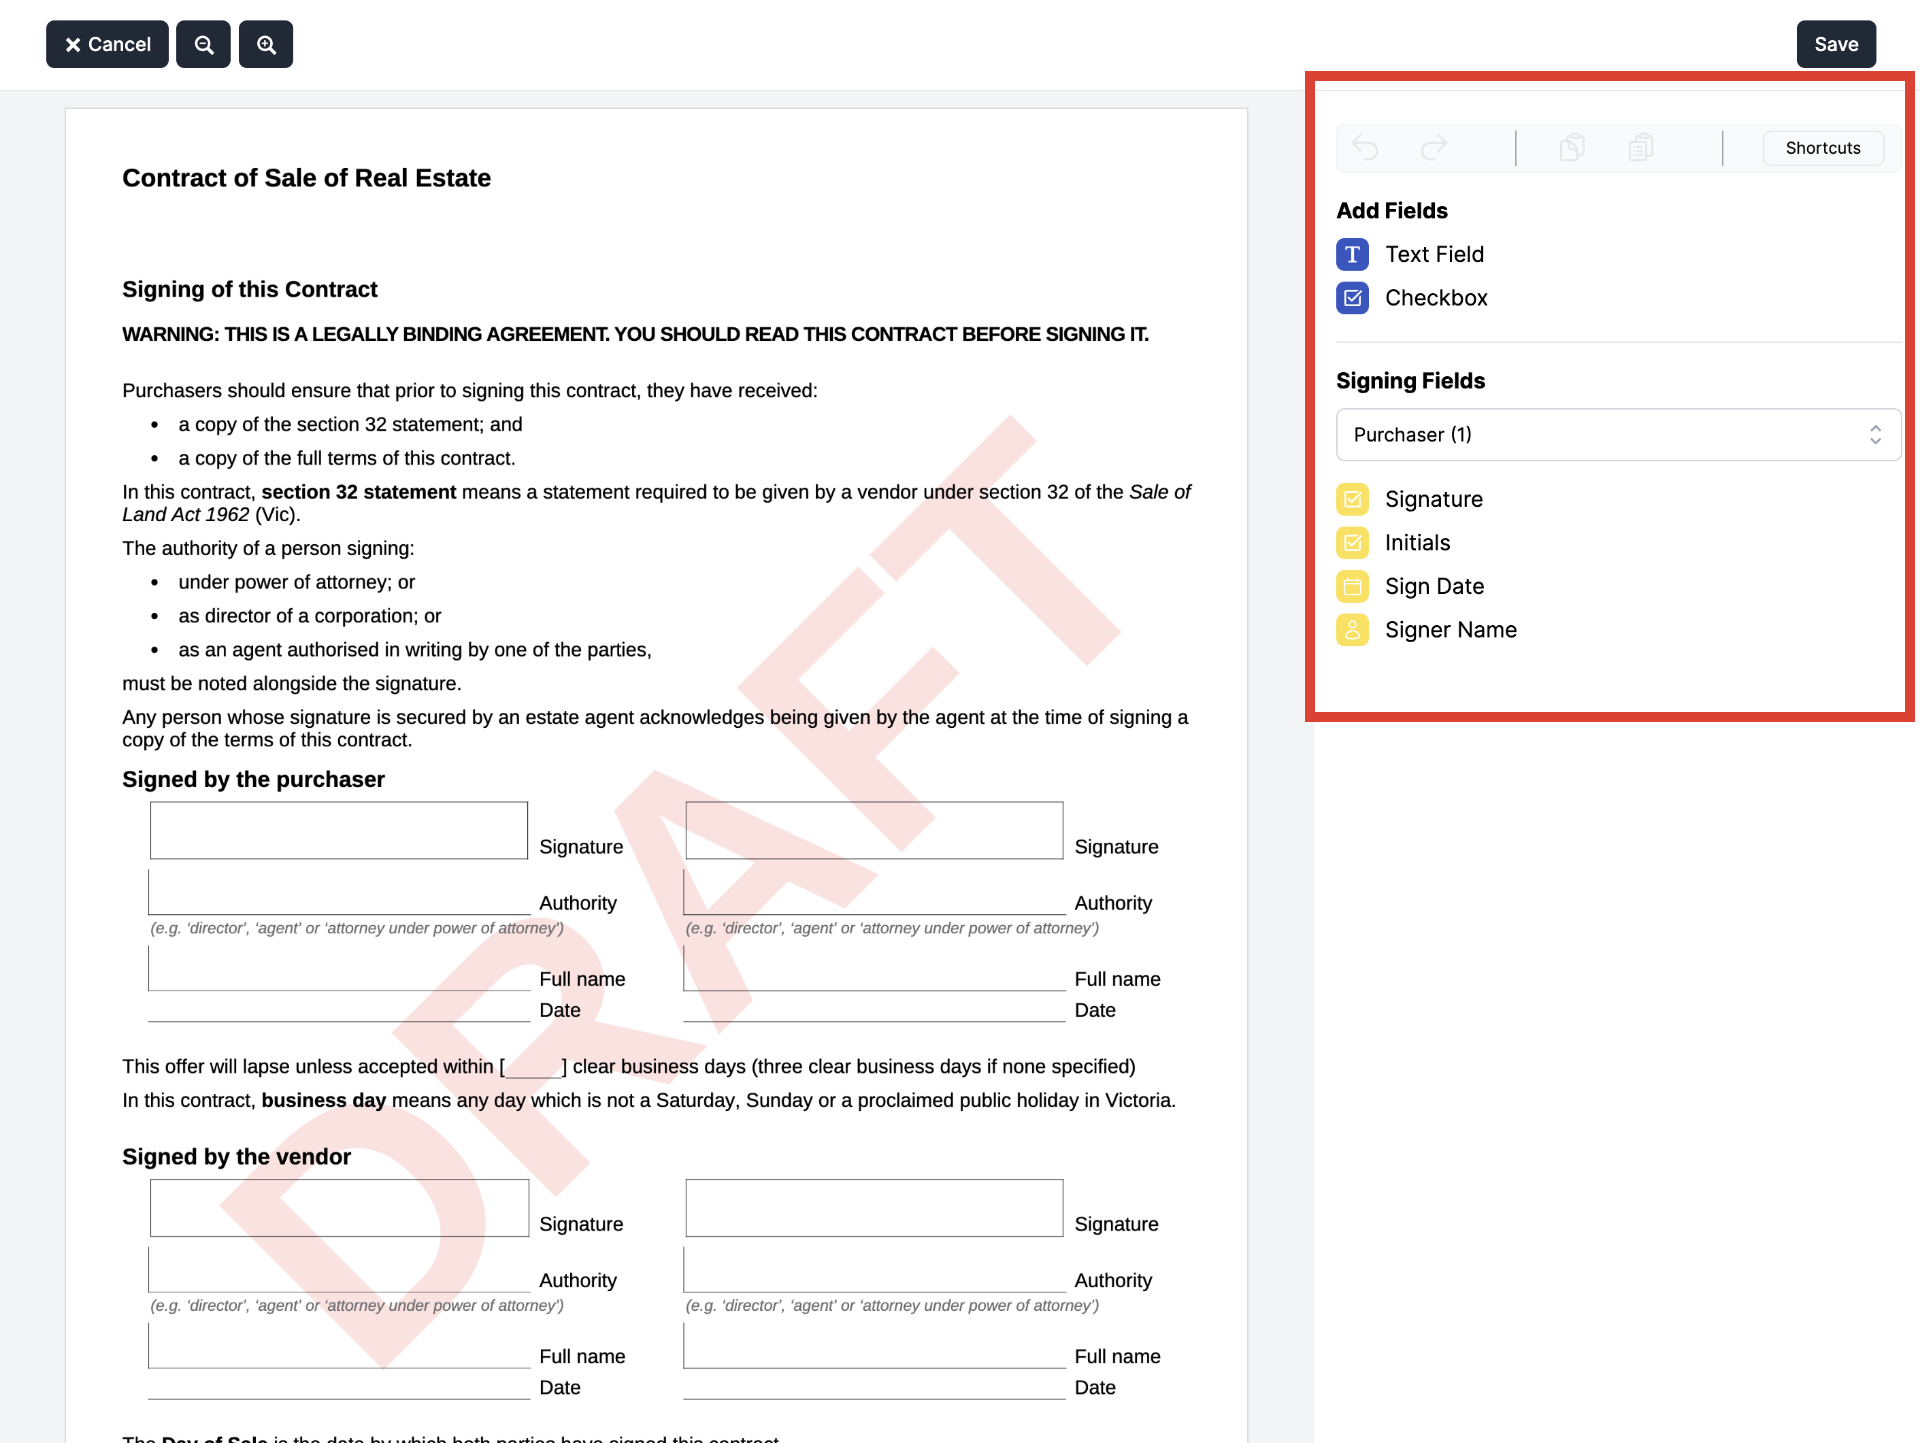Add a Signer Name field

(x=1450, y=630)
